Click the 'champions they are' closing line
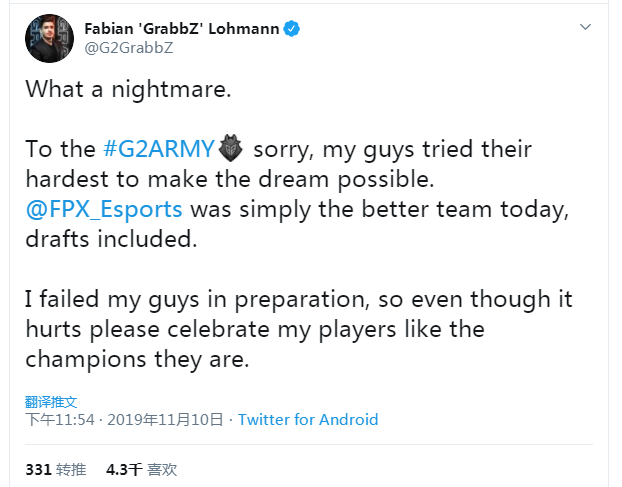Viewport: 622px width, 487px height. (x=137, y=360)
